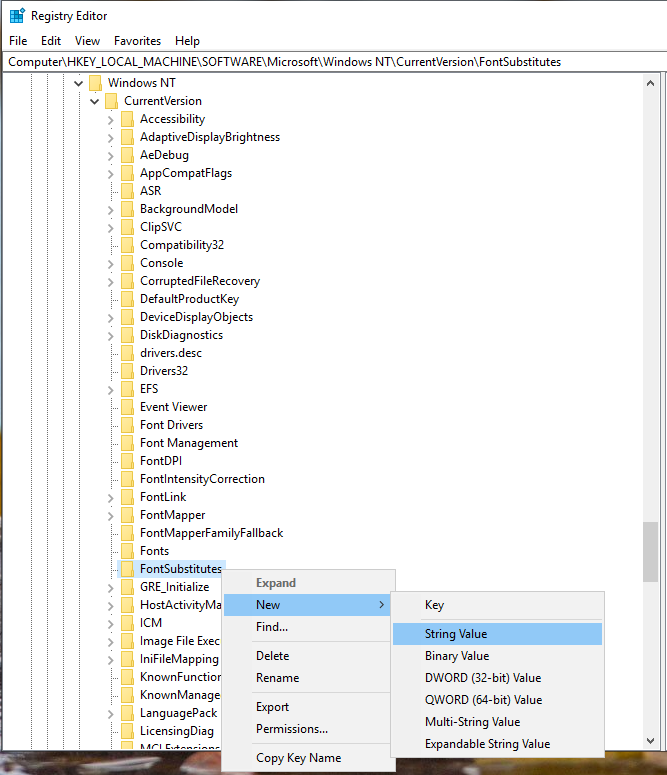Expand the CorruptedFileRecovery key
The width and height of the screenshot is (667, 775).
[x=111, y=282]
